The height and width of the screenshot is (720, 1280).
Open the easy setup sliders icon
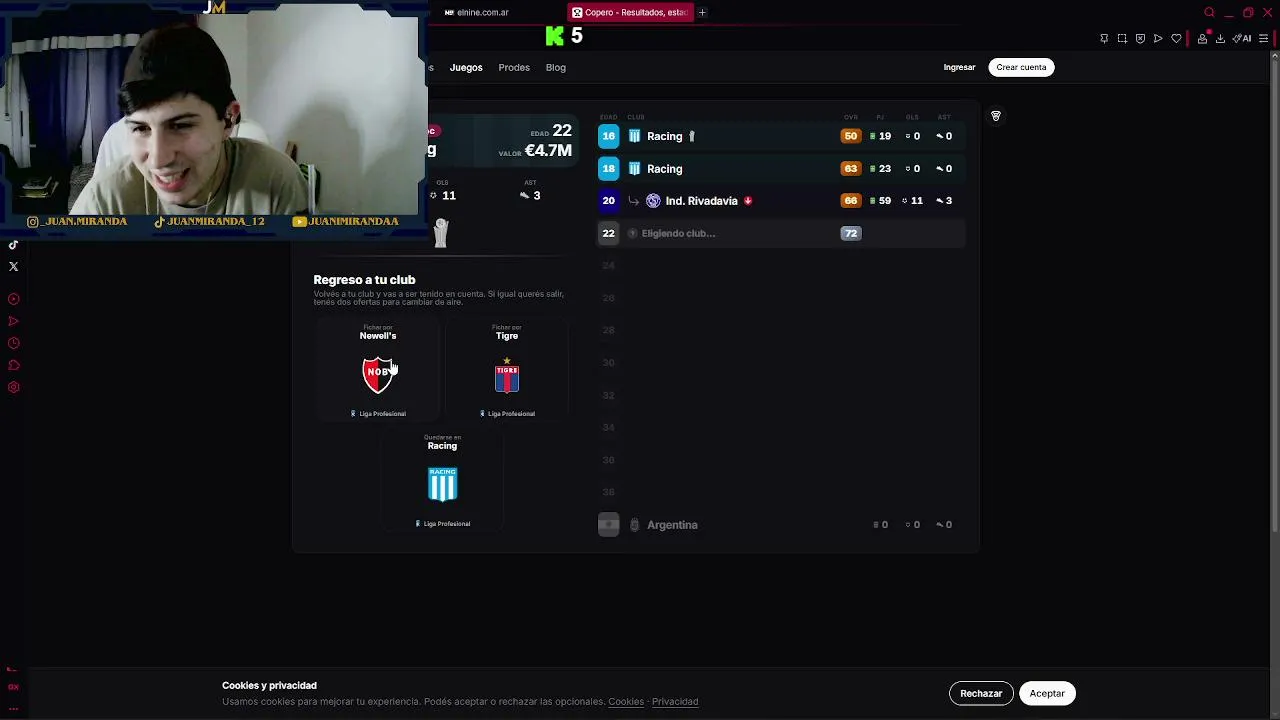pyautogui.click(x=1264, y=39)
